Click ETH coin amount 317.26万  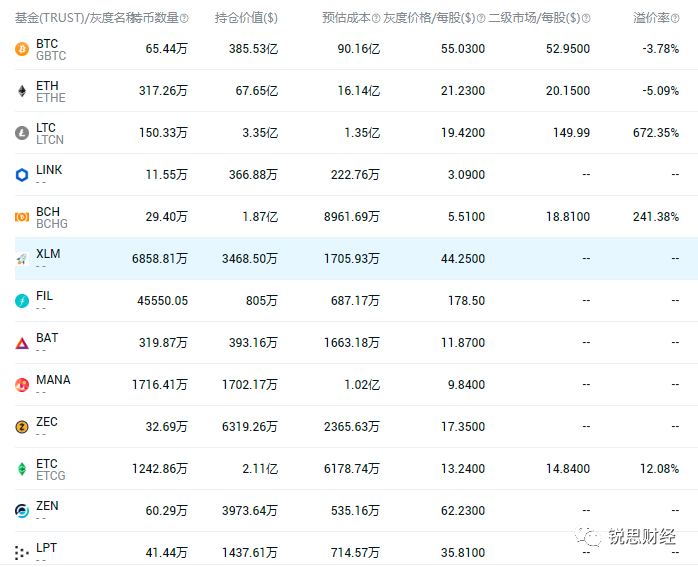pos(163,91)
